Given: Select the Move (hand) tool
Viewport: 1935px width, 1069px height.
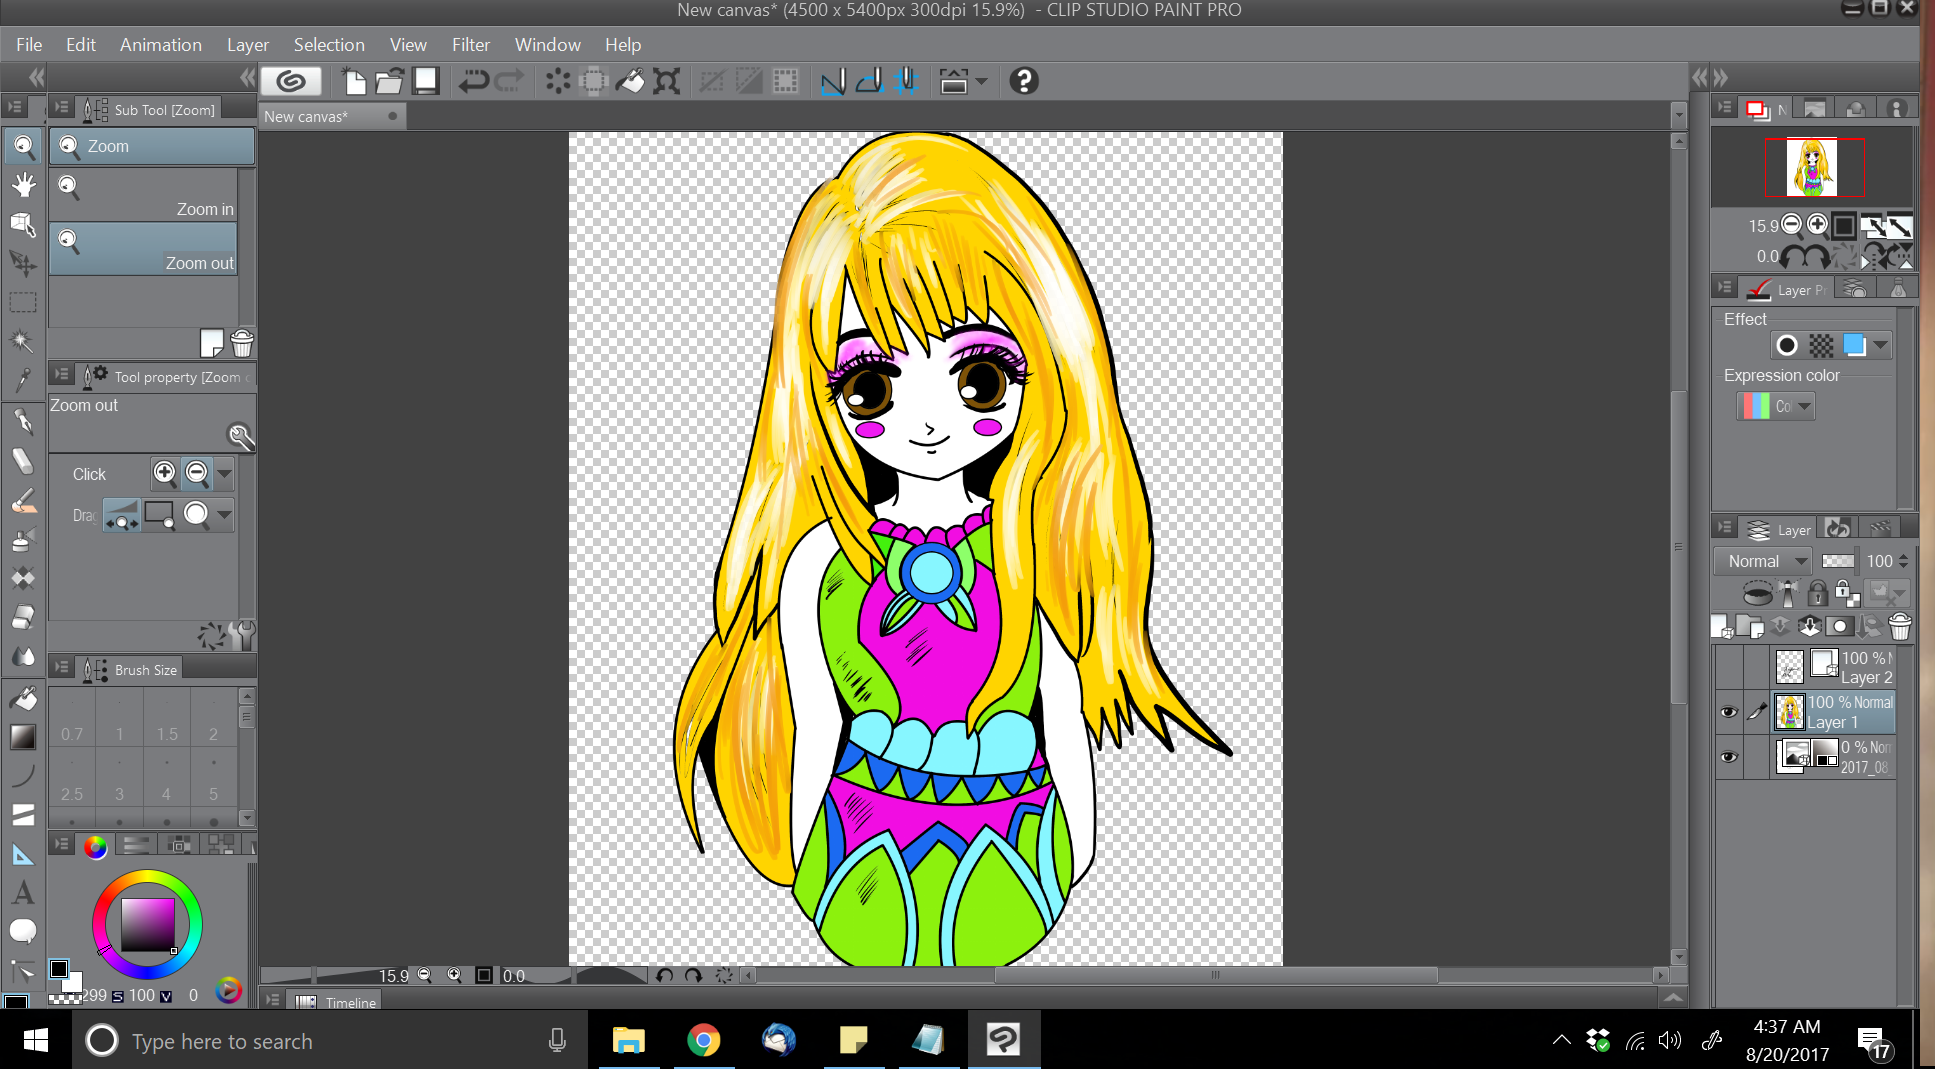Looking at the screenshot, I should pyautogui.click(x=23, y=185).
